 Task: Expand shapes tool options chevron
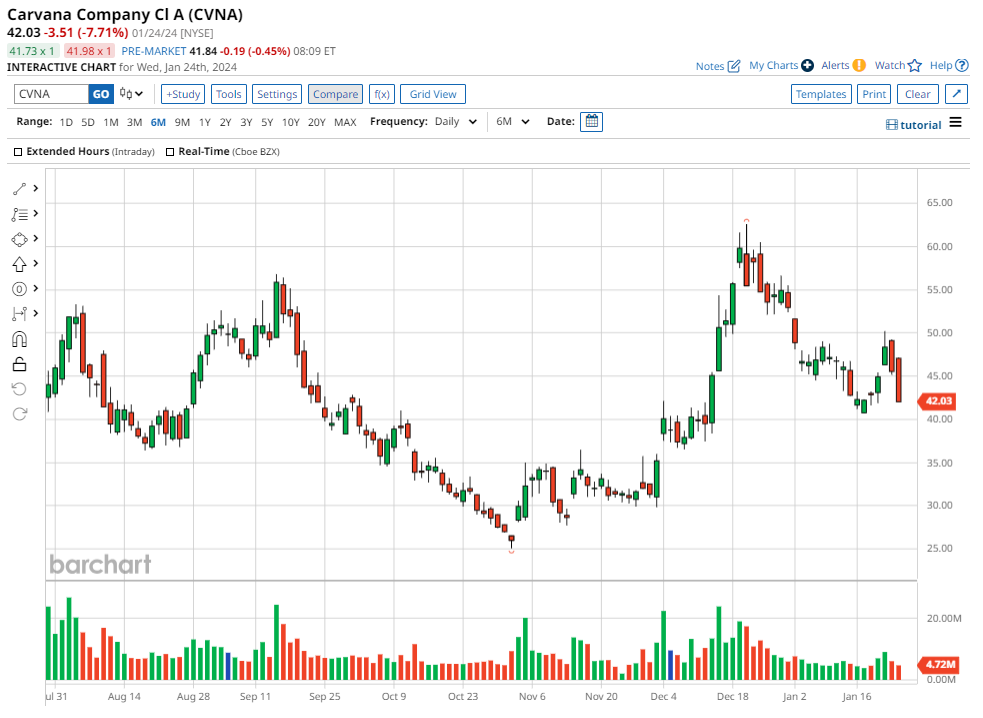point(36,238)
